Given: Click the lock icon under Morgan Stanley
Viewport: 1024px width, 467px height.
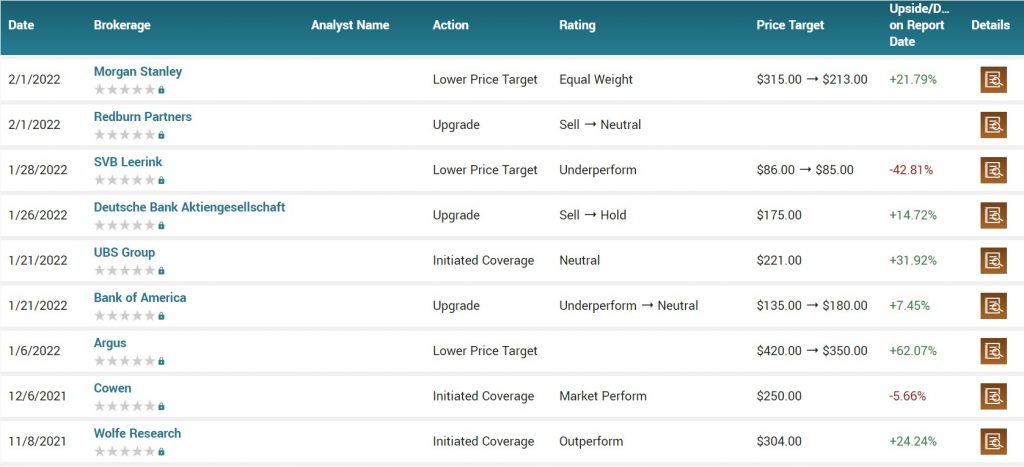Looking at the screenshot, I should click(x=161, y=89).
